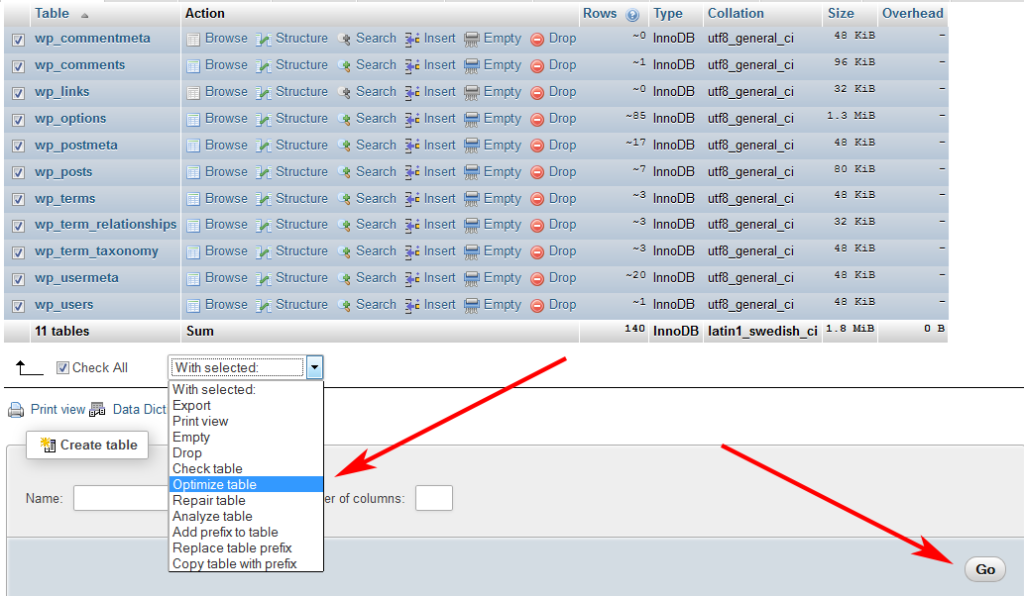The width and height of the screenshot is (1024, 596).
Task: Click Structure icon for wp_posts row
Action: [263, 172]
